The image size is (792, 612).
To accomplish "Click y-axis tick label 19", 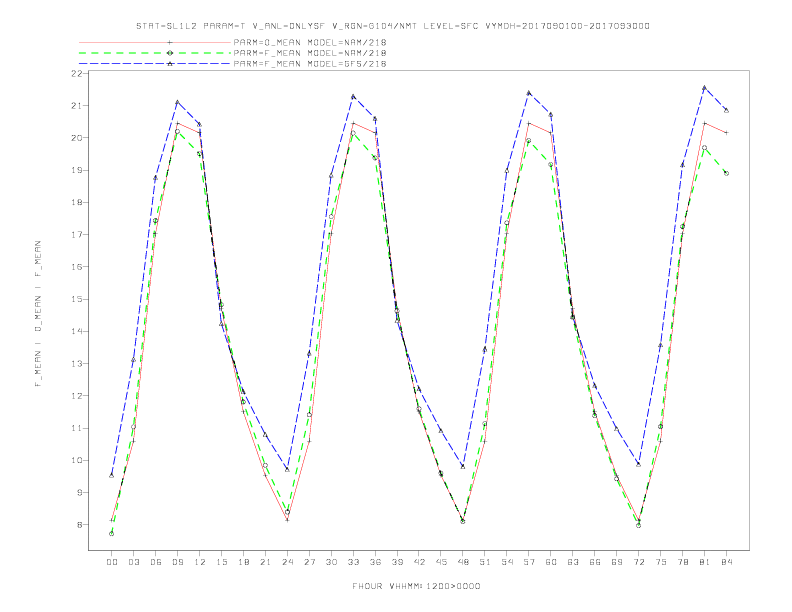I will (76, 170).
